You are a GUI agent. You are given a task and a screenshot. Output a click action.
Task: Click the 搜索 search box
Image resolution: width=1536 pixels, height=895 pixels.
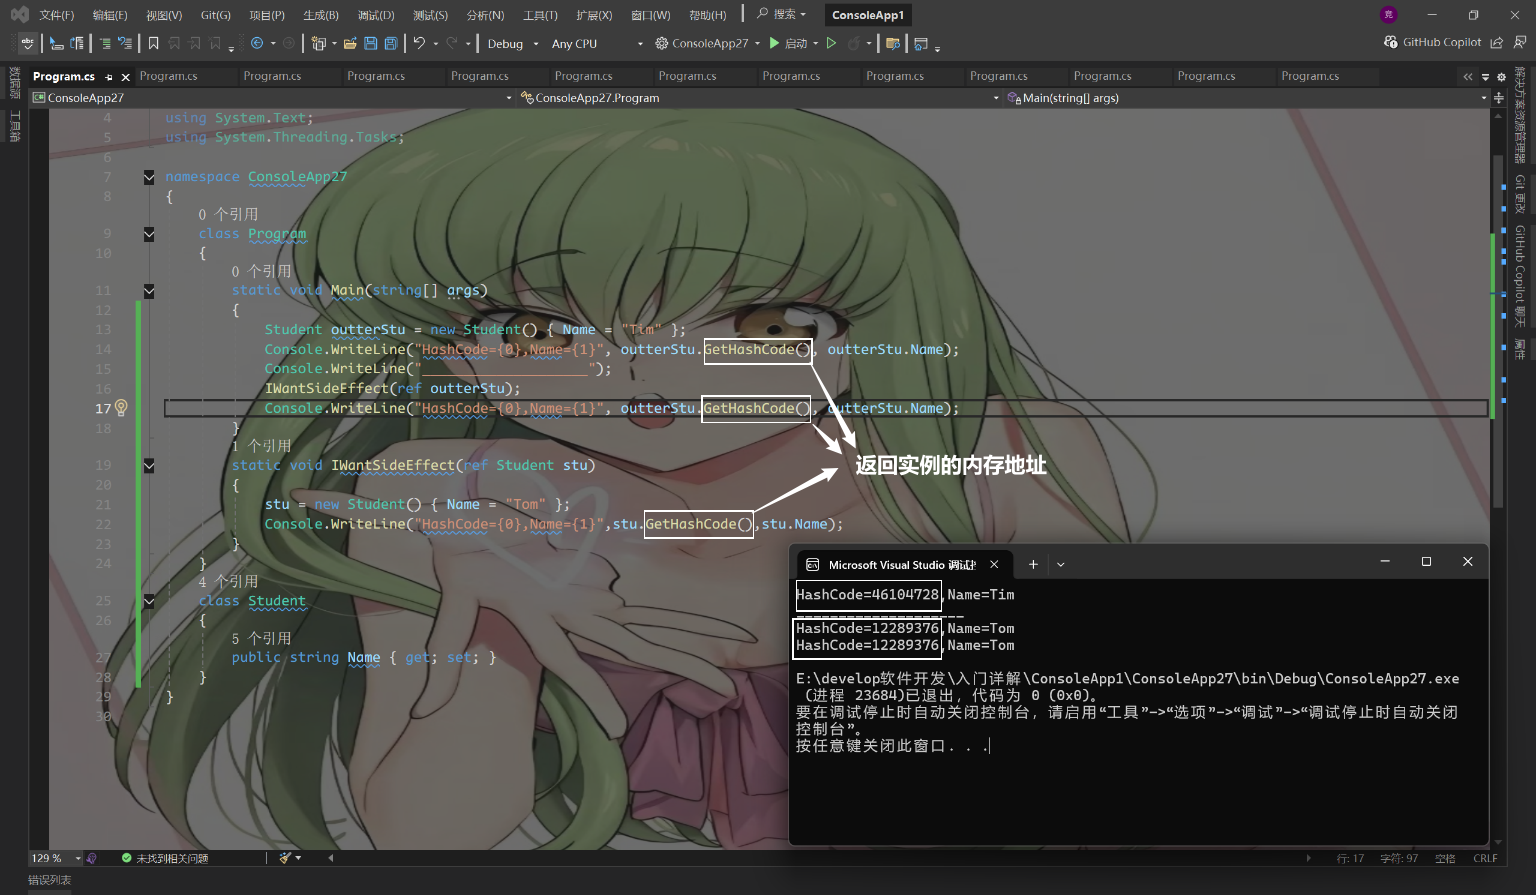coord(782,14)
